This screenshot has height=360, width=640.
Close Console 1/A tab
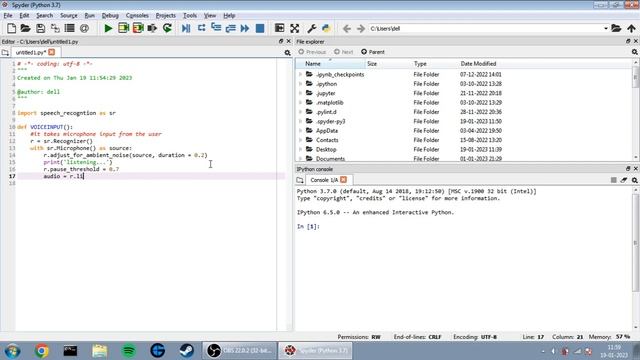tap(344, 180)
